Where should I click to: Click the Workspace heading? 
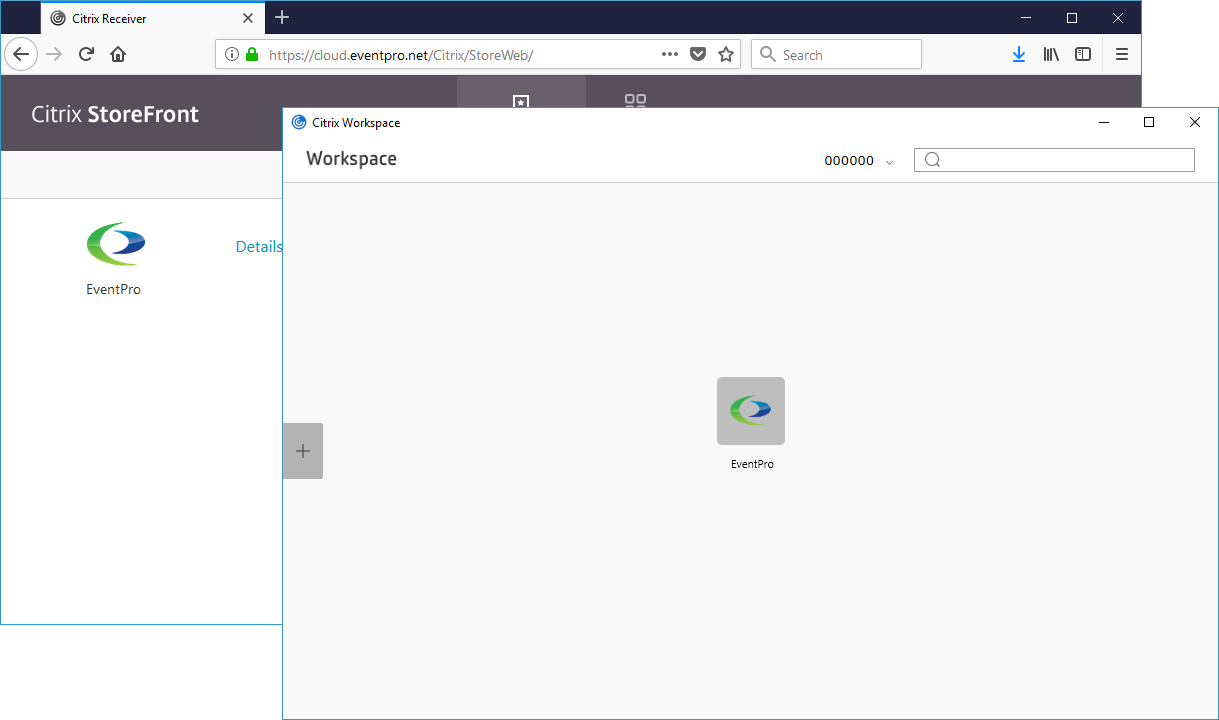[x=351, y=159]
